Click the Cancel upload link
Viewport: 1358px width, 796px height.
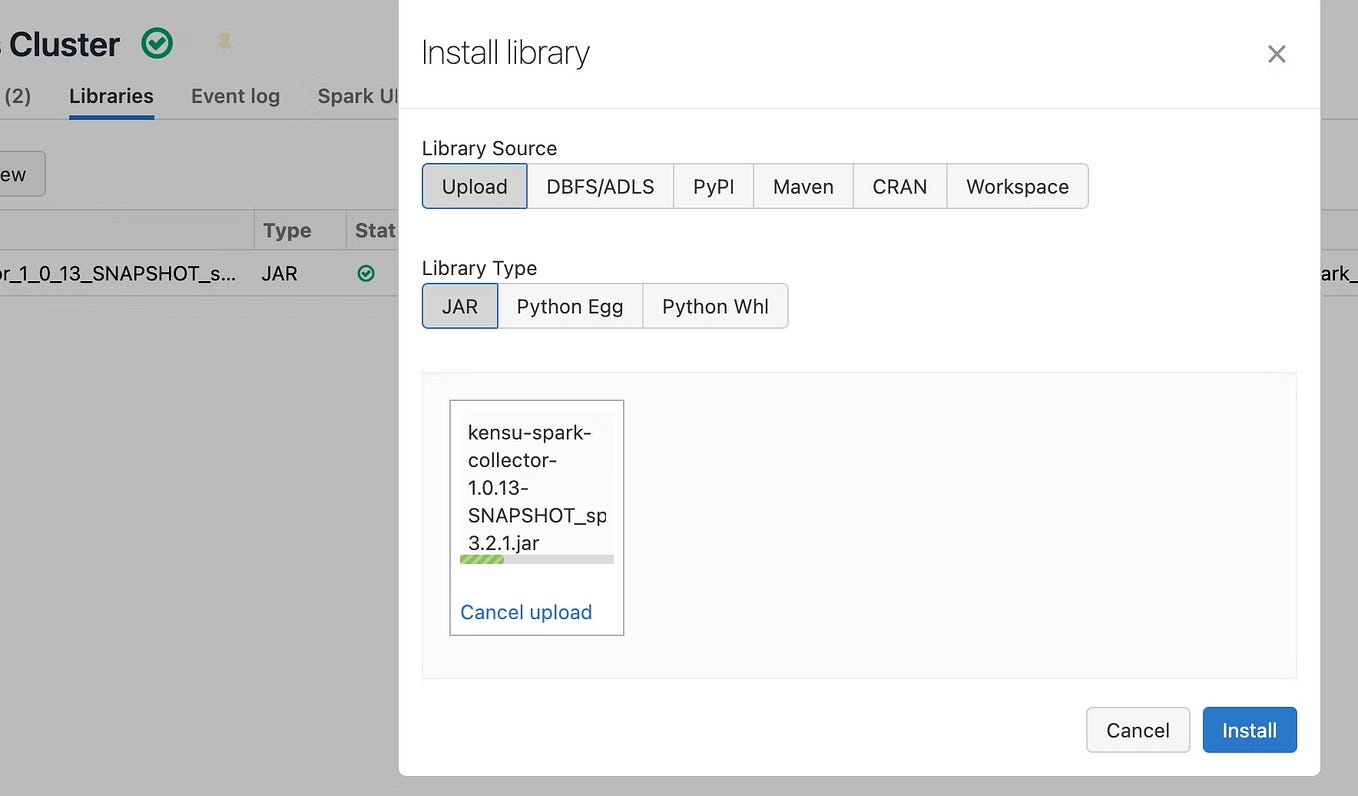point(526,612)
